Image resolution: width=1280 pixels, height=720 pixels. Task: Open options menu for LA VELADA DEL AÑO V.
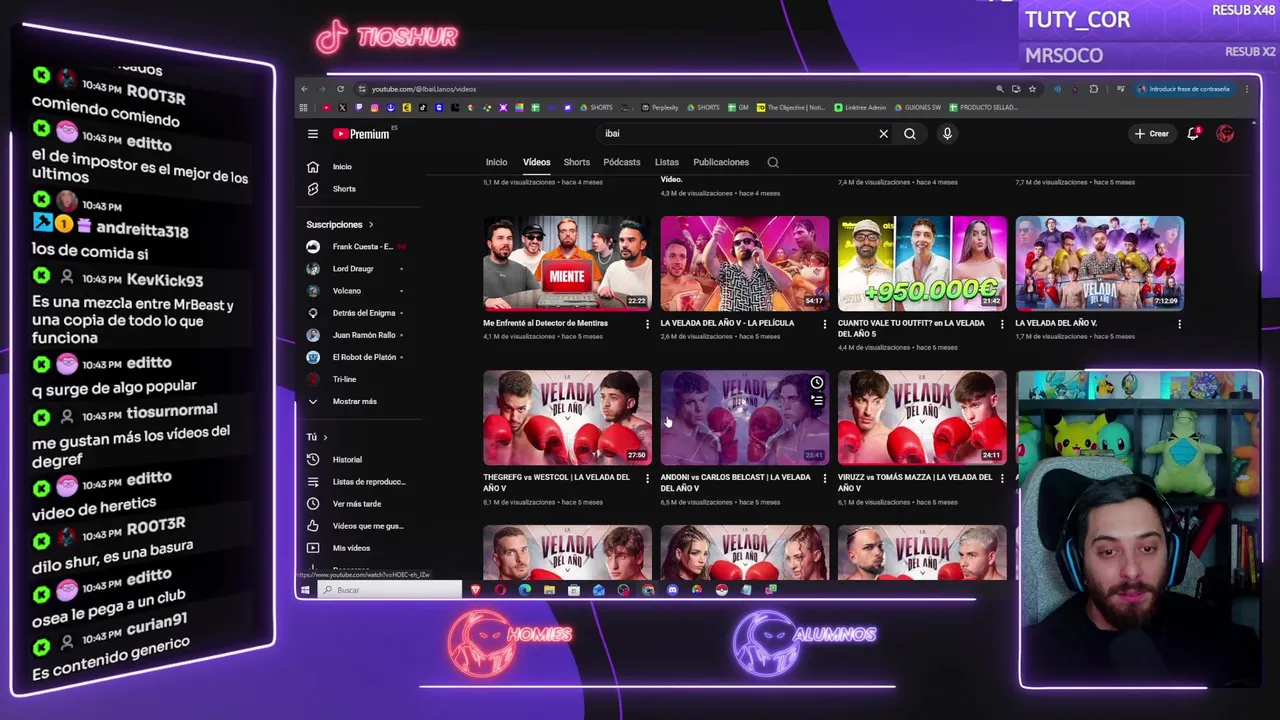point(1179,324)
